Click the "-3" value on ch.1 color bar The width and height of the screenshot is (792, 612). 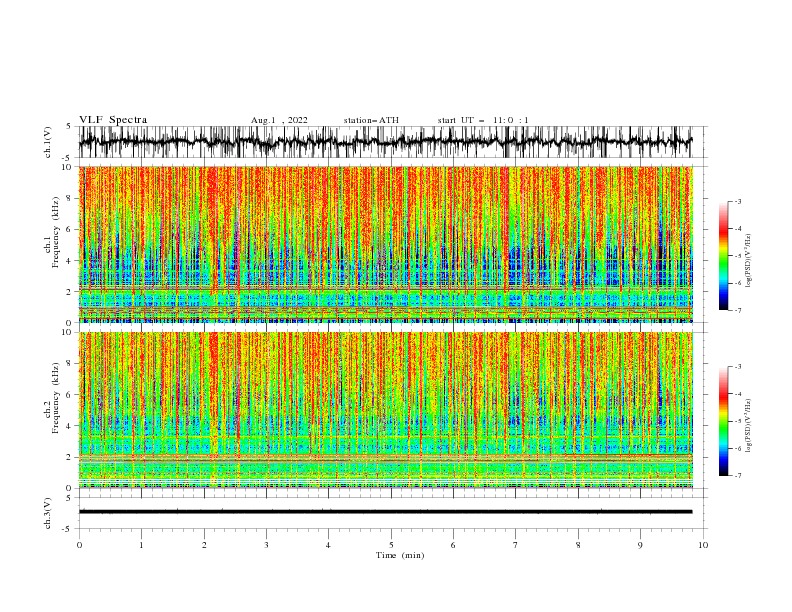coord(737,201)
